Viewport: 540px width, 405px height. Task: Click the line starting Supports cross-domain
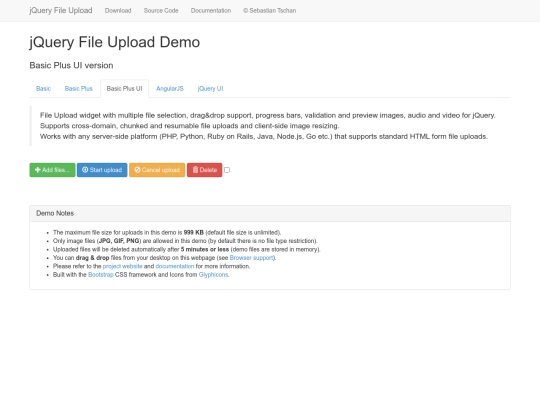click(x=189, y=126)
